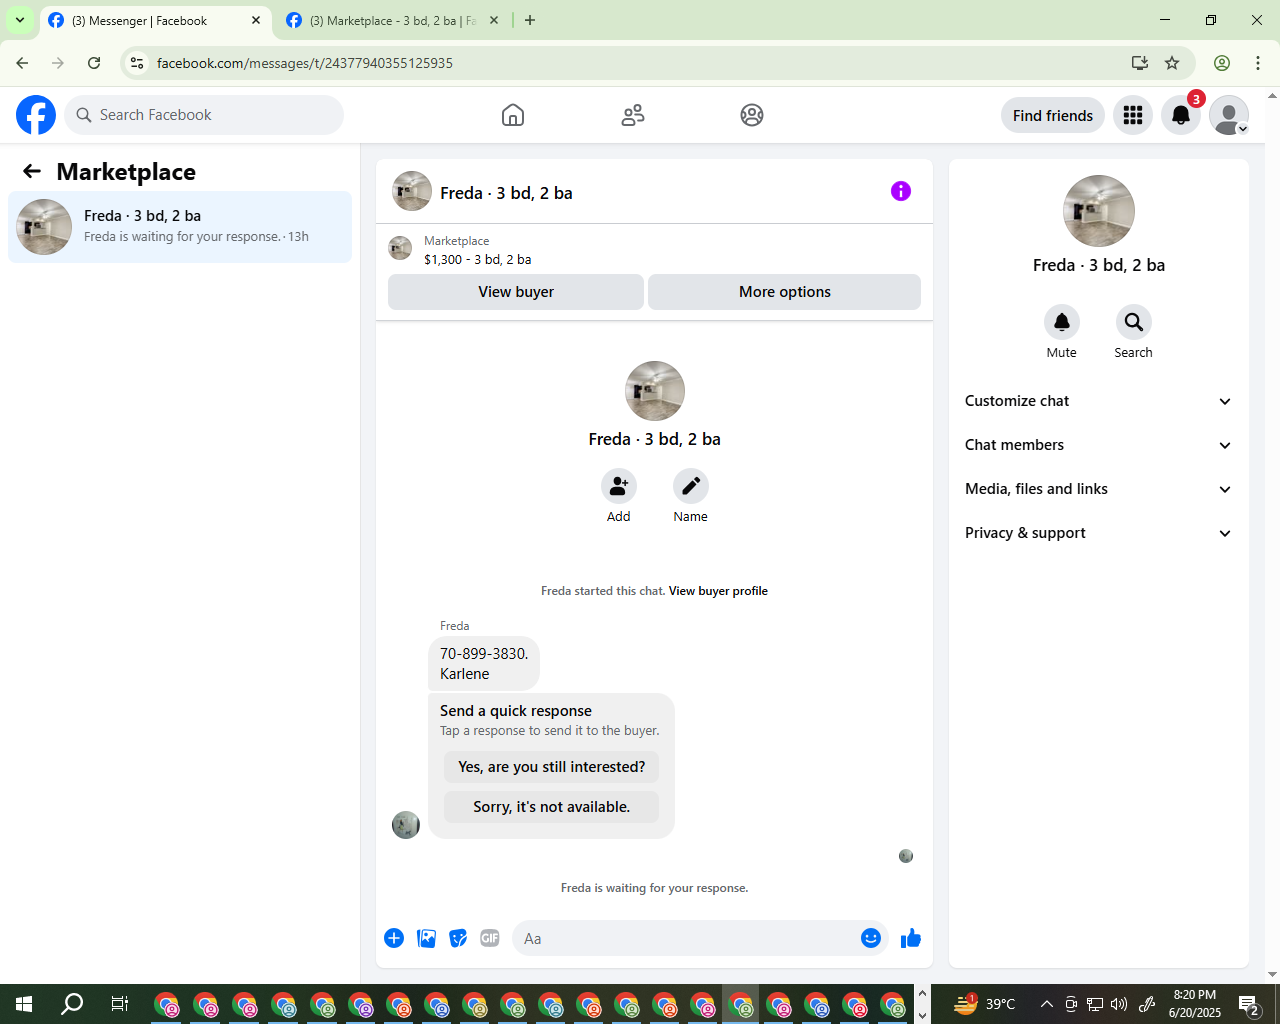Click the back arrow beside Marketplace

pos(32,172)
